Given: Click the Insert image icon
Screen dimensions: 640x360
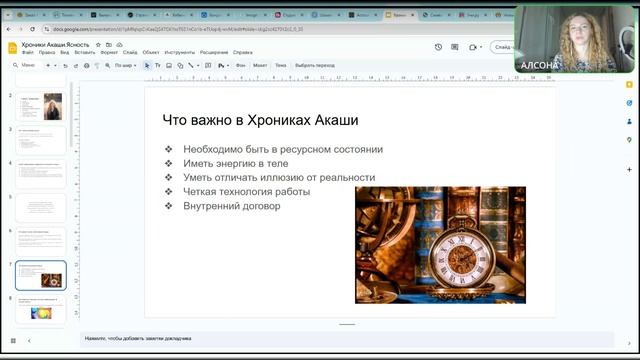Looking at the screenshot, I should pyautogui.click(x=169, y=65).
